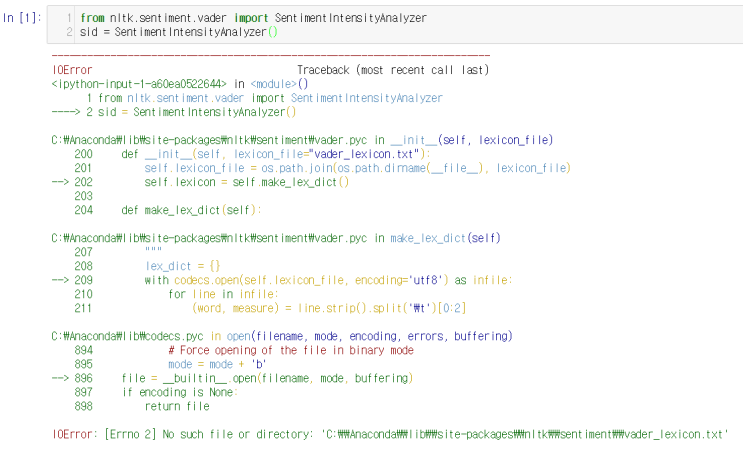
Task: Click line 202 'self.lexicon = self.make_lex_dict()'
Action: tap(200, 182)
